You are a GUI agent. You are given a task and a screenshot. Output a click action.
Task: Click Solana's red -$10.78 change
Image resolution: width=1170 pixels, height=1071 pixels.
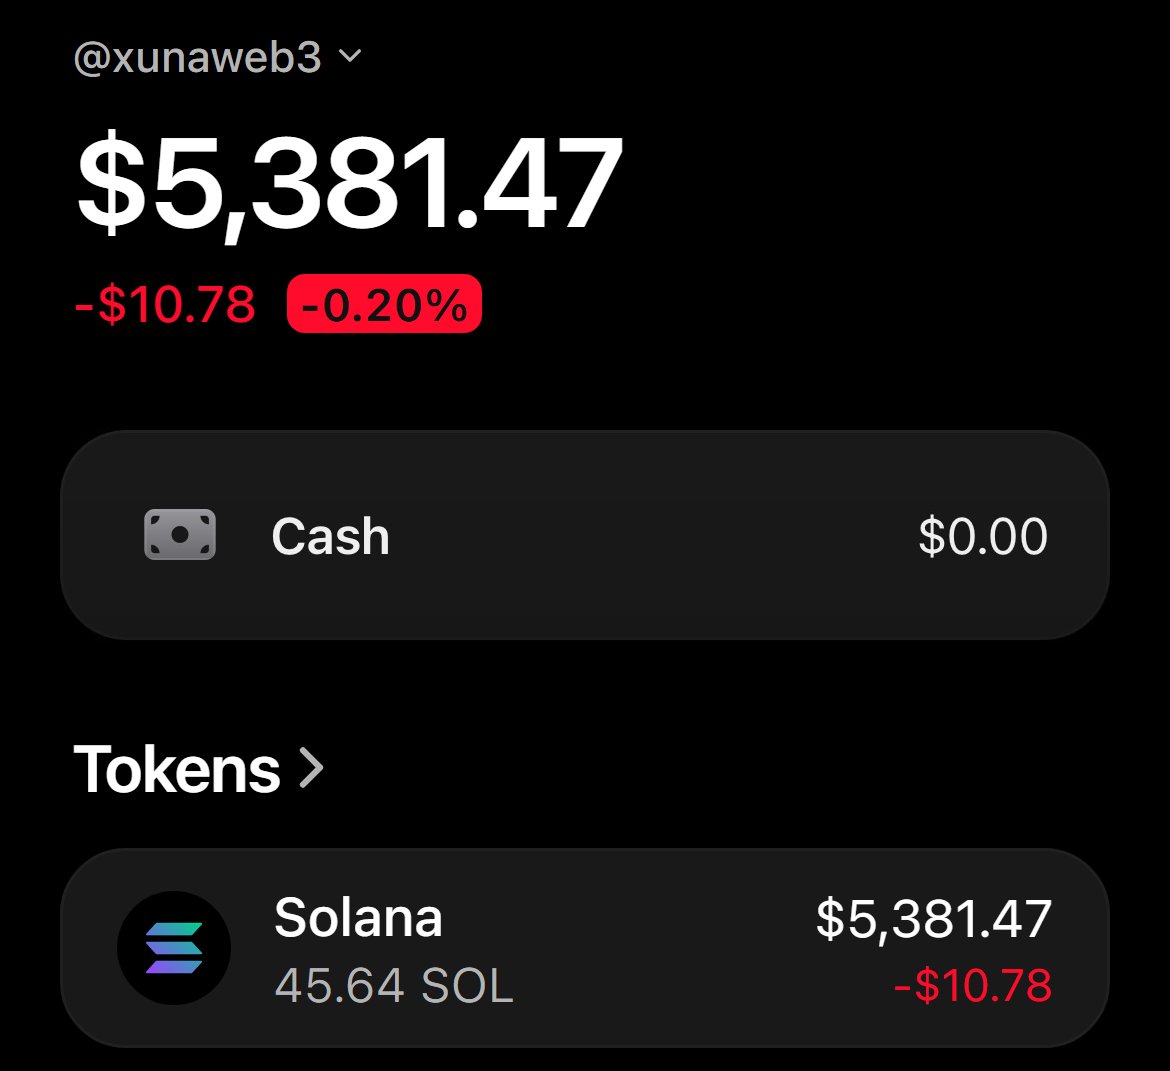tap(972, 985)
